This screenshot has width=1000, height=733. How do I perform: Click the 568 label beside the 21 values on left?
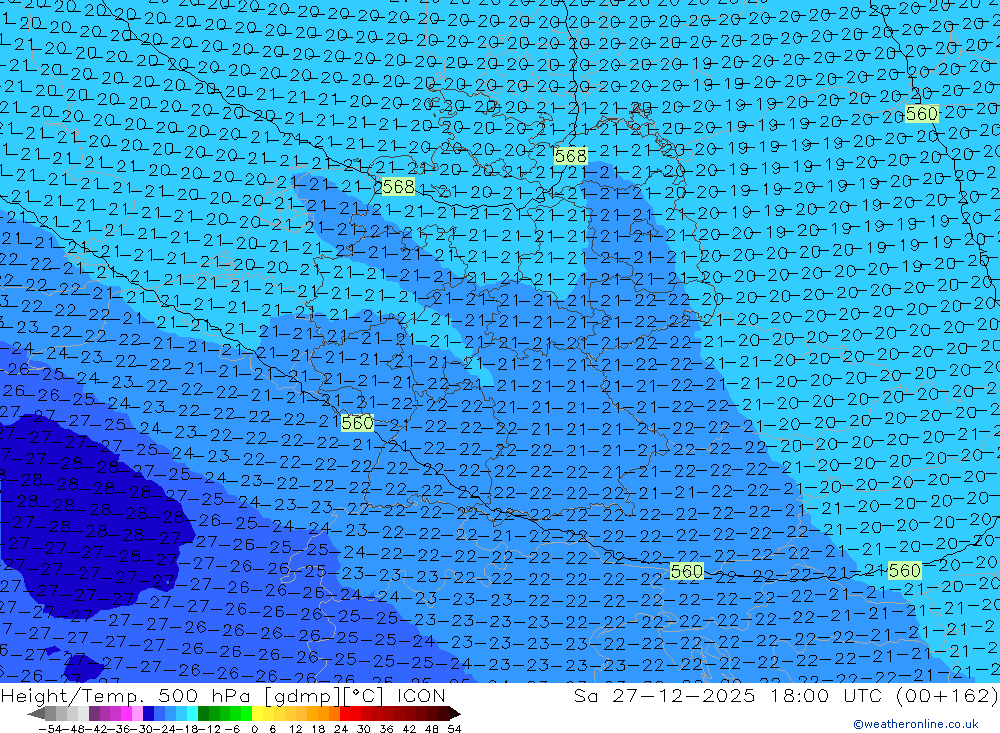(x=398, y=186)
